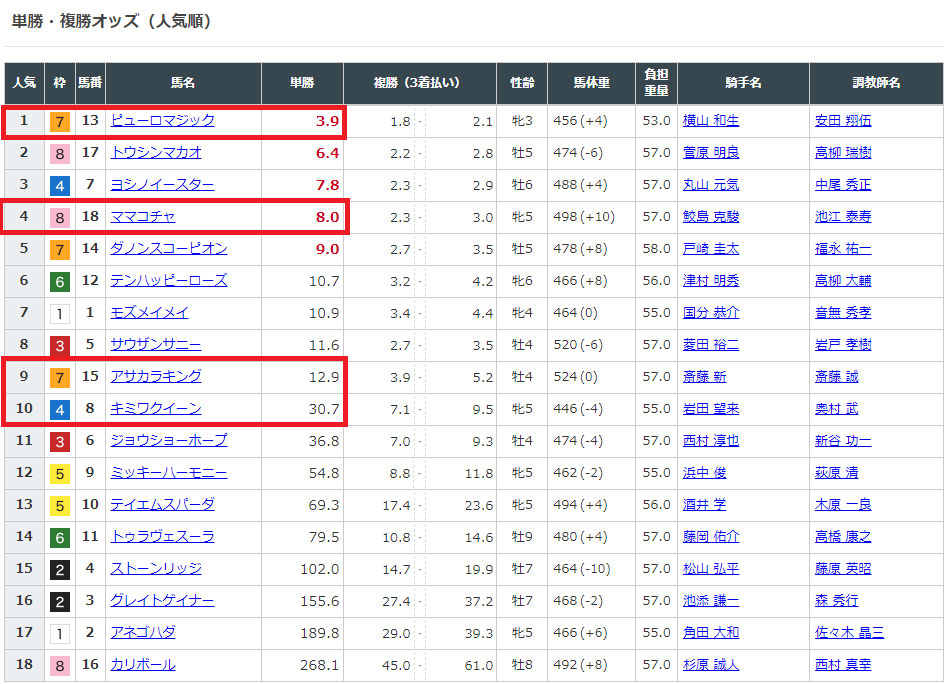
Task: Open trainer 池江 泰寿 profile link
Action: (x=842, y=217)
